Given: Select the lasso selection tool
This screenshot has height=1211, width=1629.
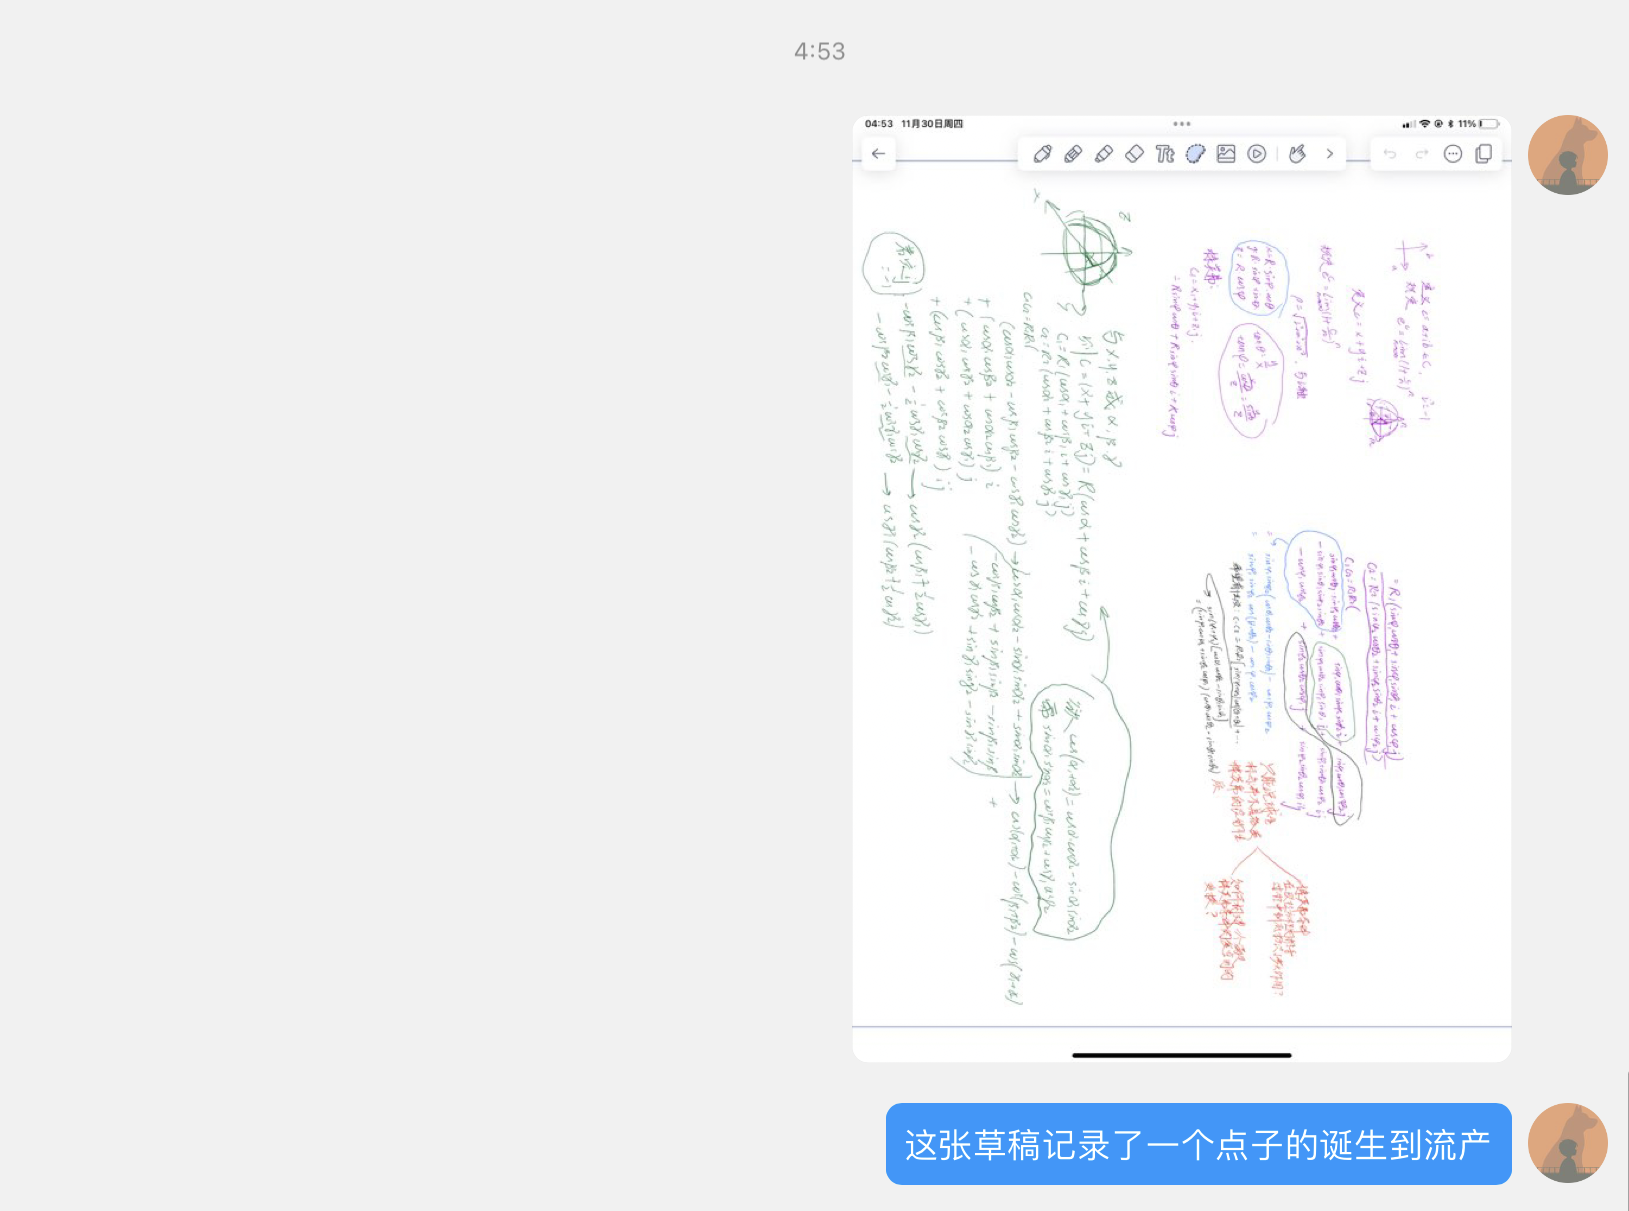Looking at the screenshot, I should tap(1196, 154).
